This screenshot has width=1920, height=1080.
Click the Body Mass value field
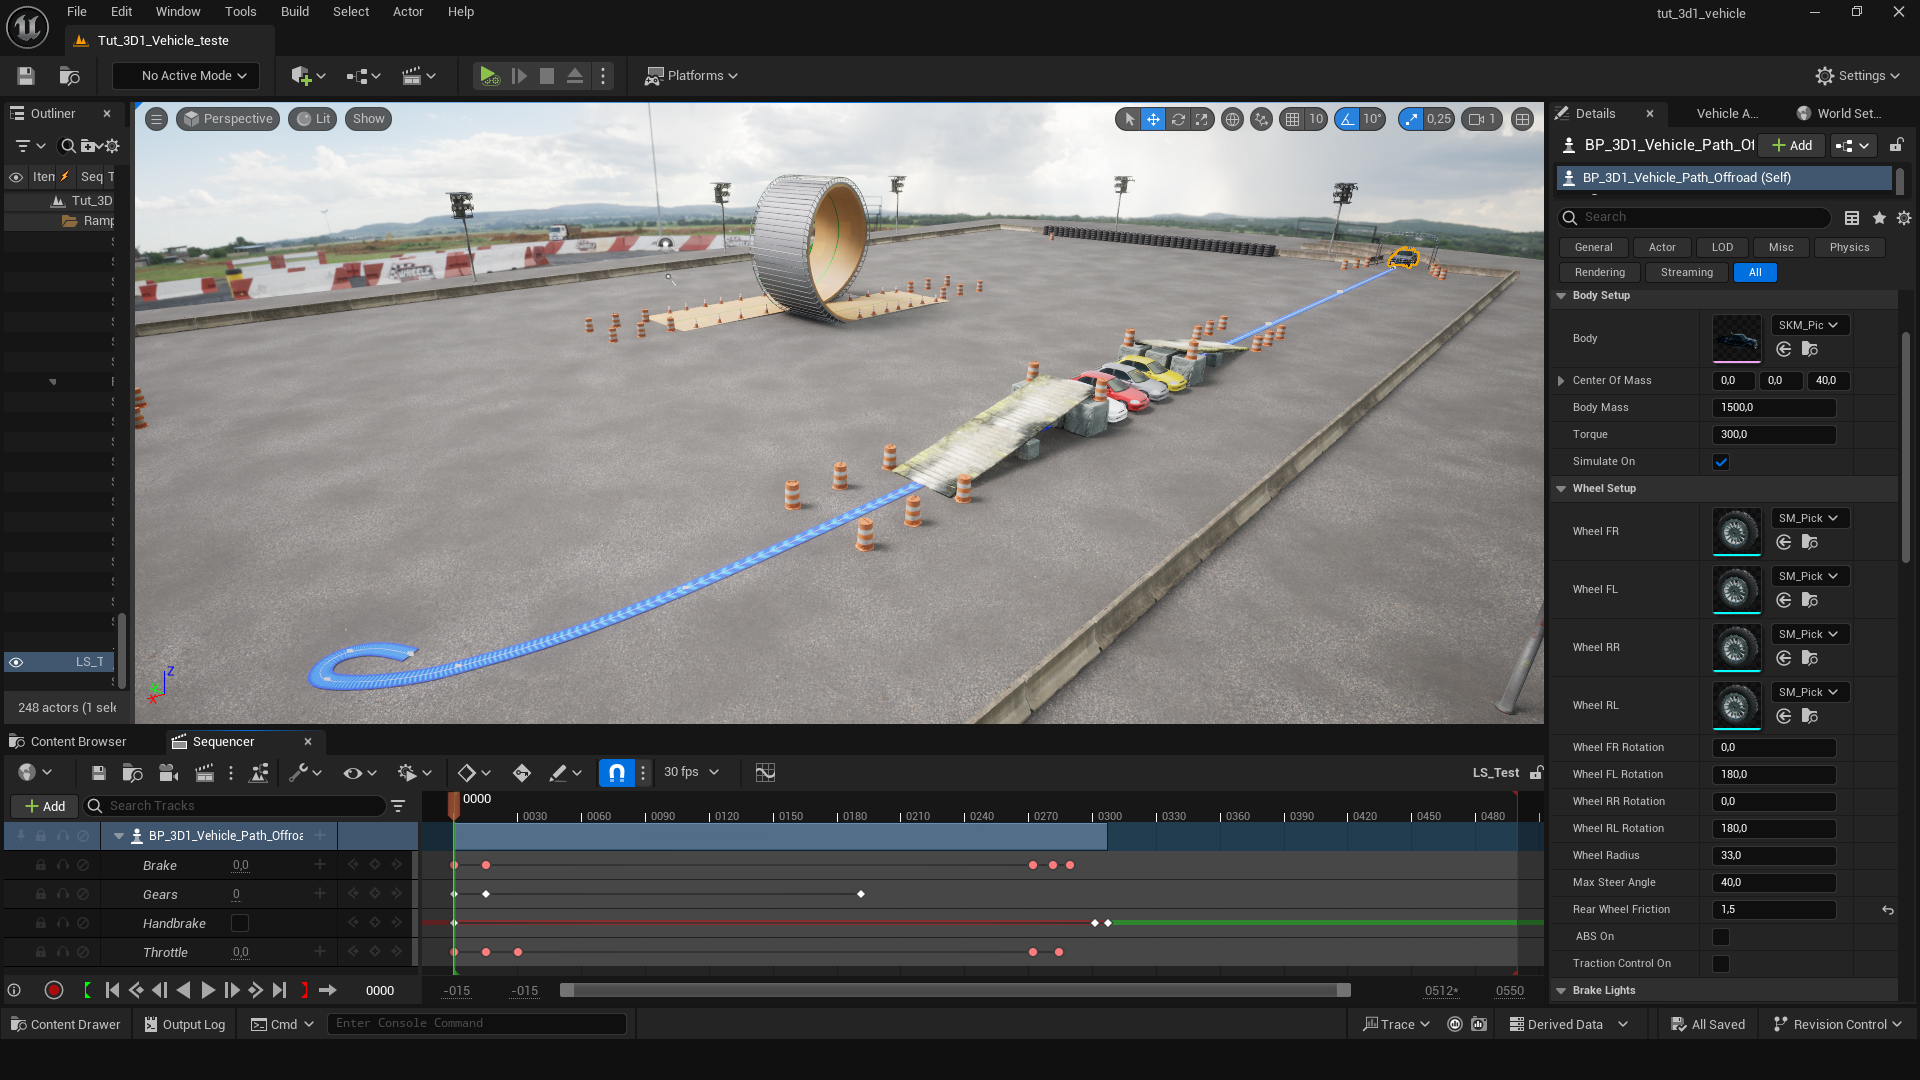(x=1773, y=408)
